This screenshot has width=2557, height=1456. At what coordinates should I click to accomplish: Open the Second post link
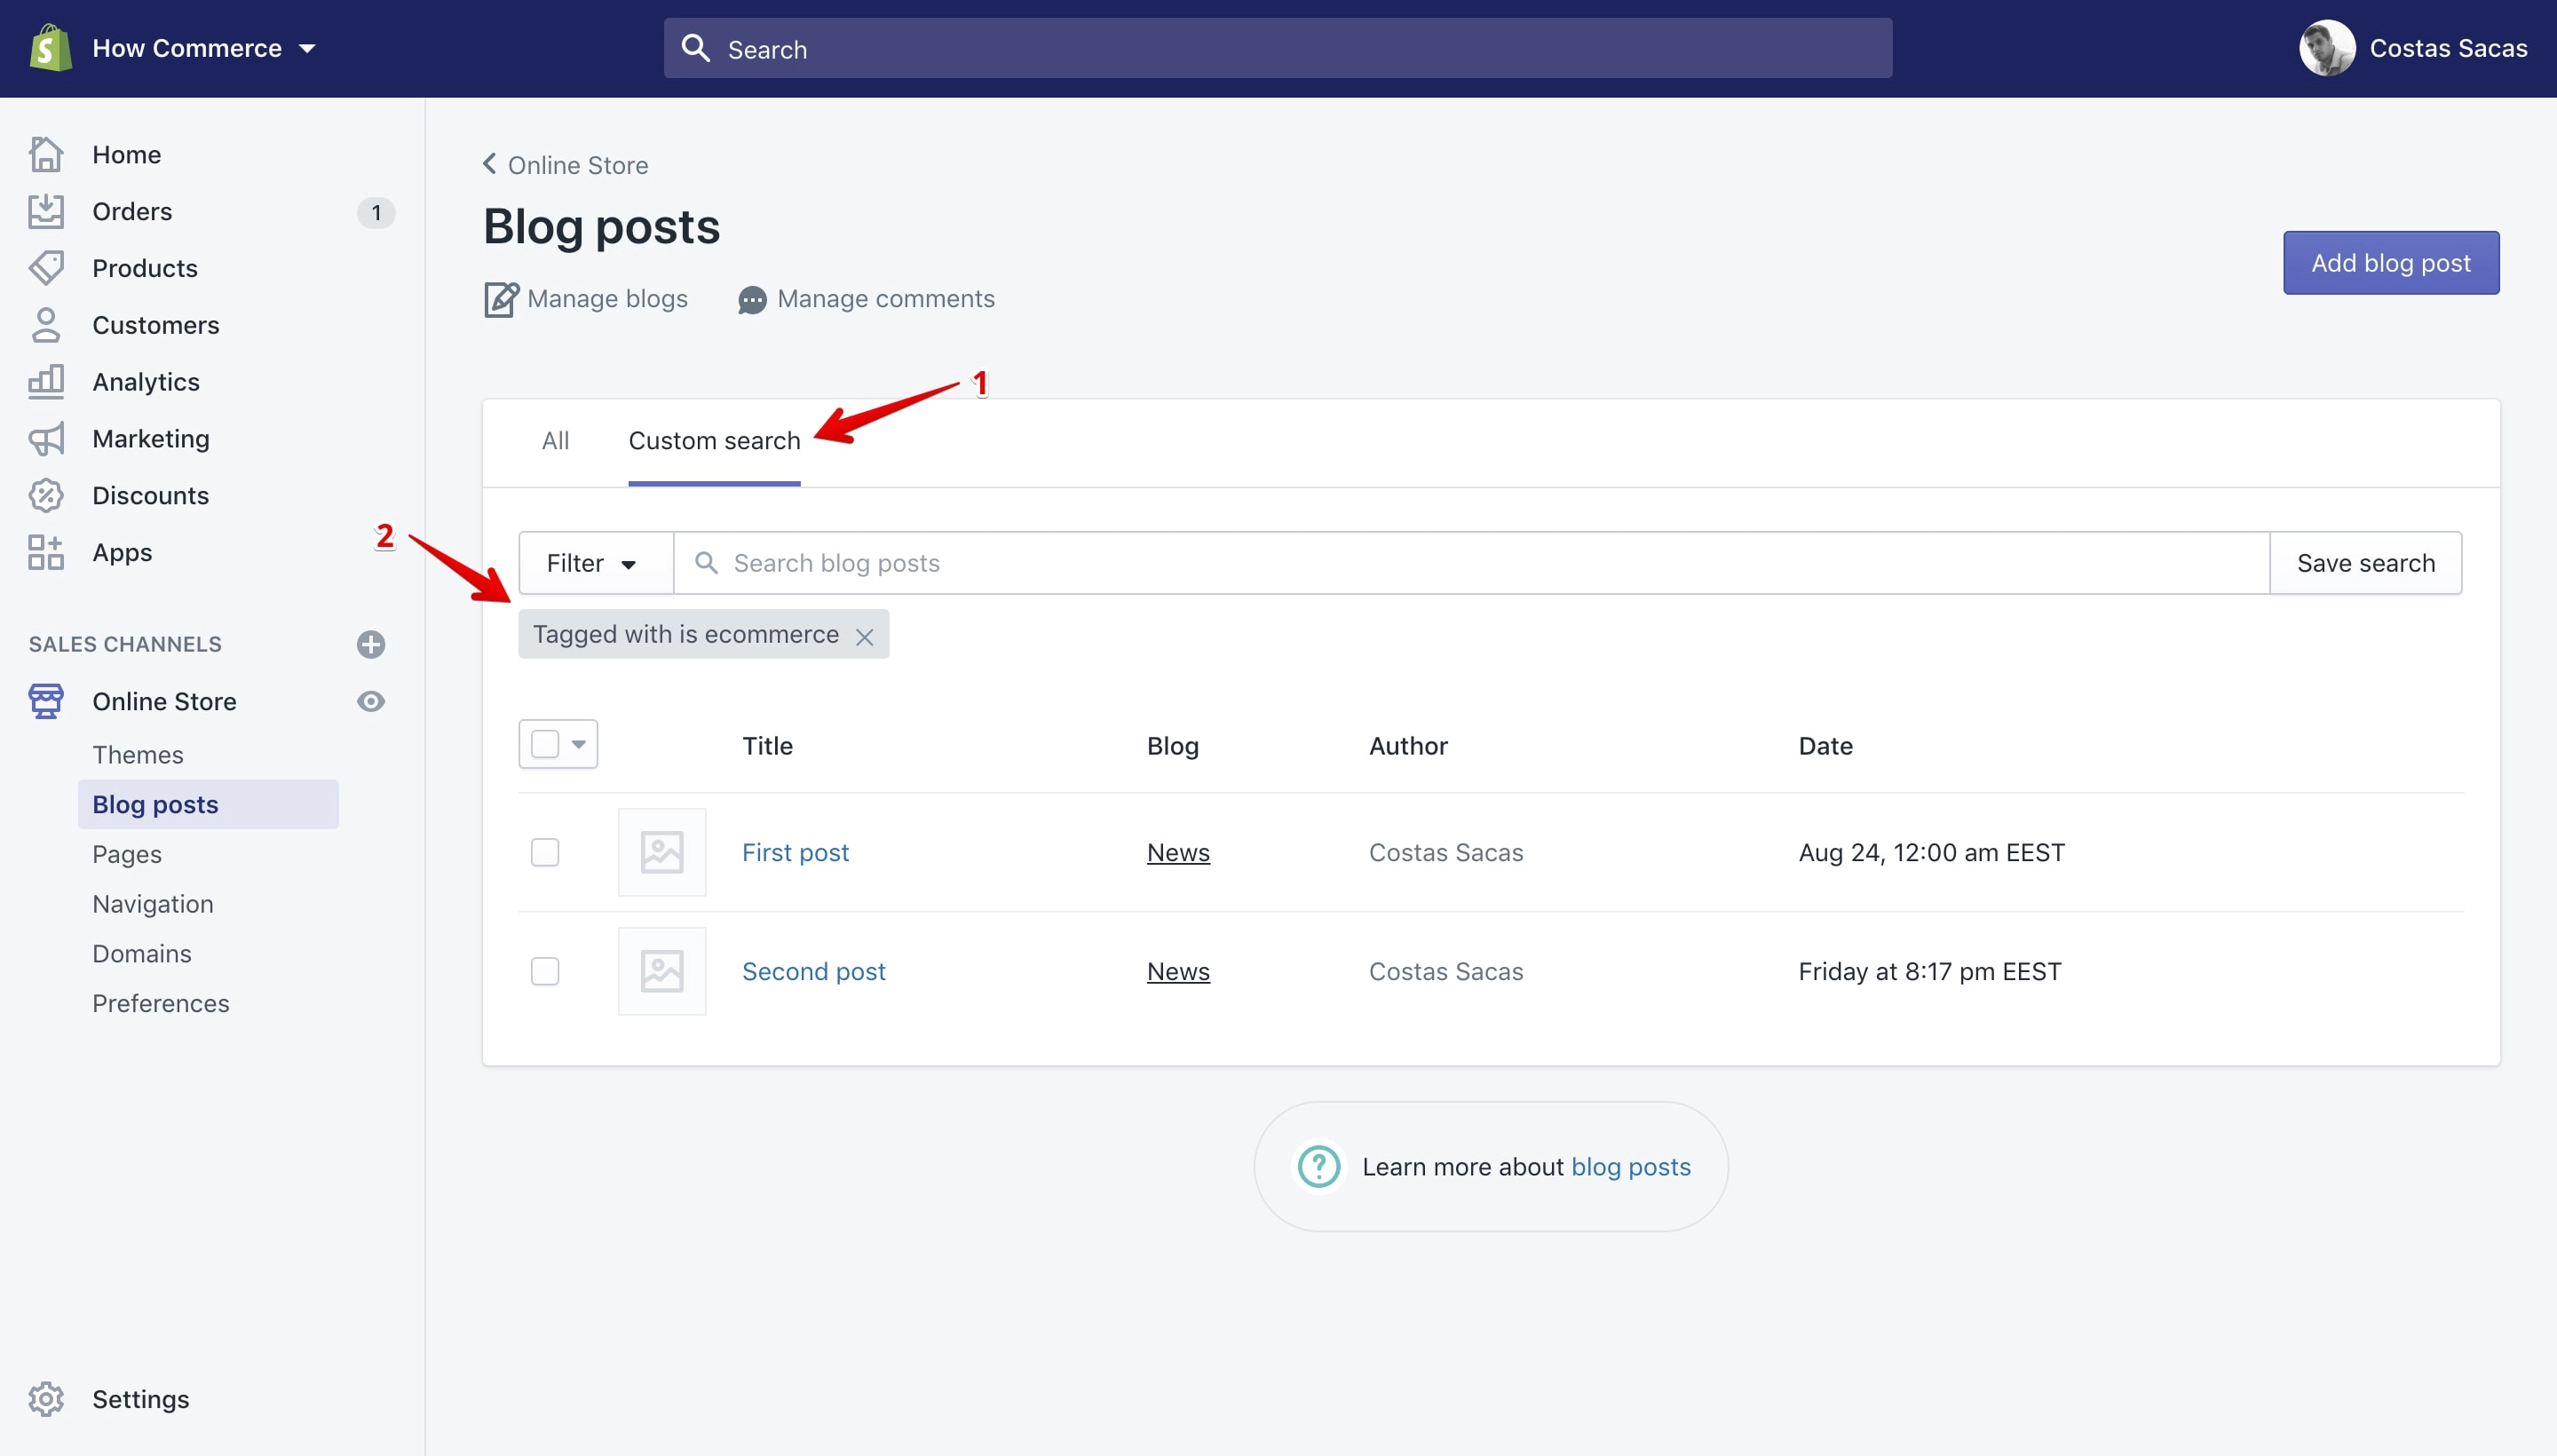814,972
